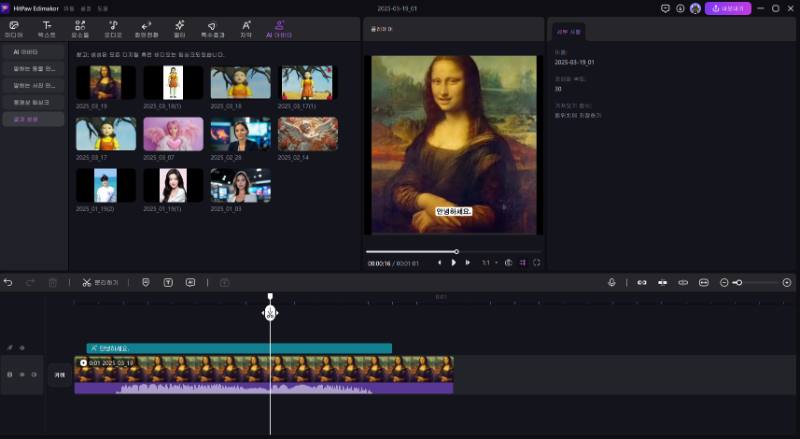
Task: Click the preview progress bar handle
Action: pos(456,252)
